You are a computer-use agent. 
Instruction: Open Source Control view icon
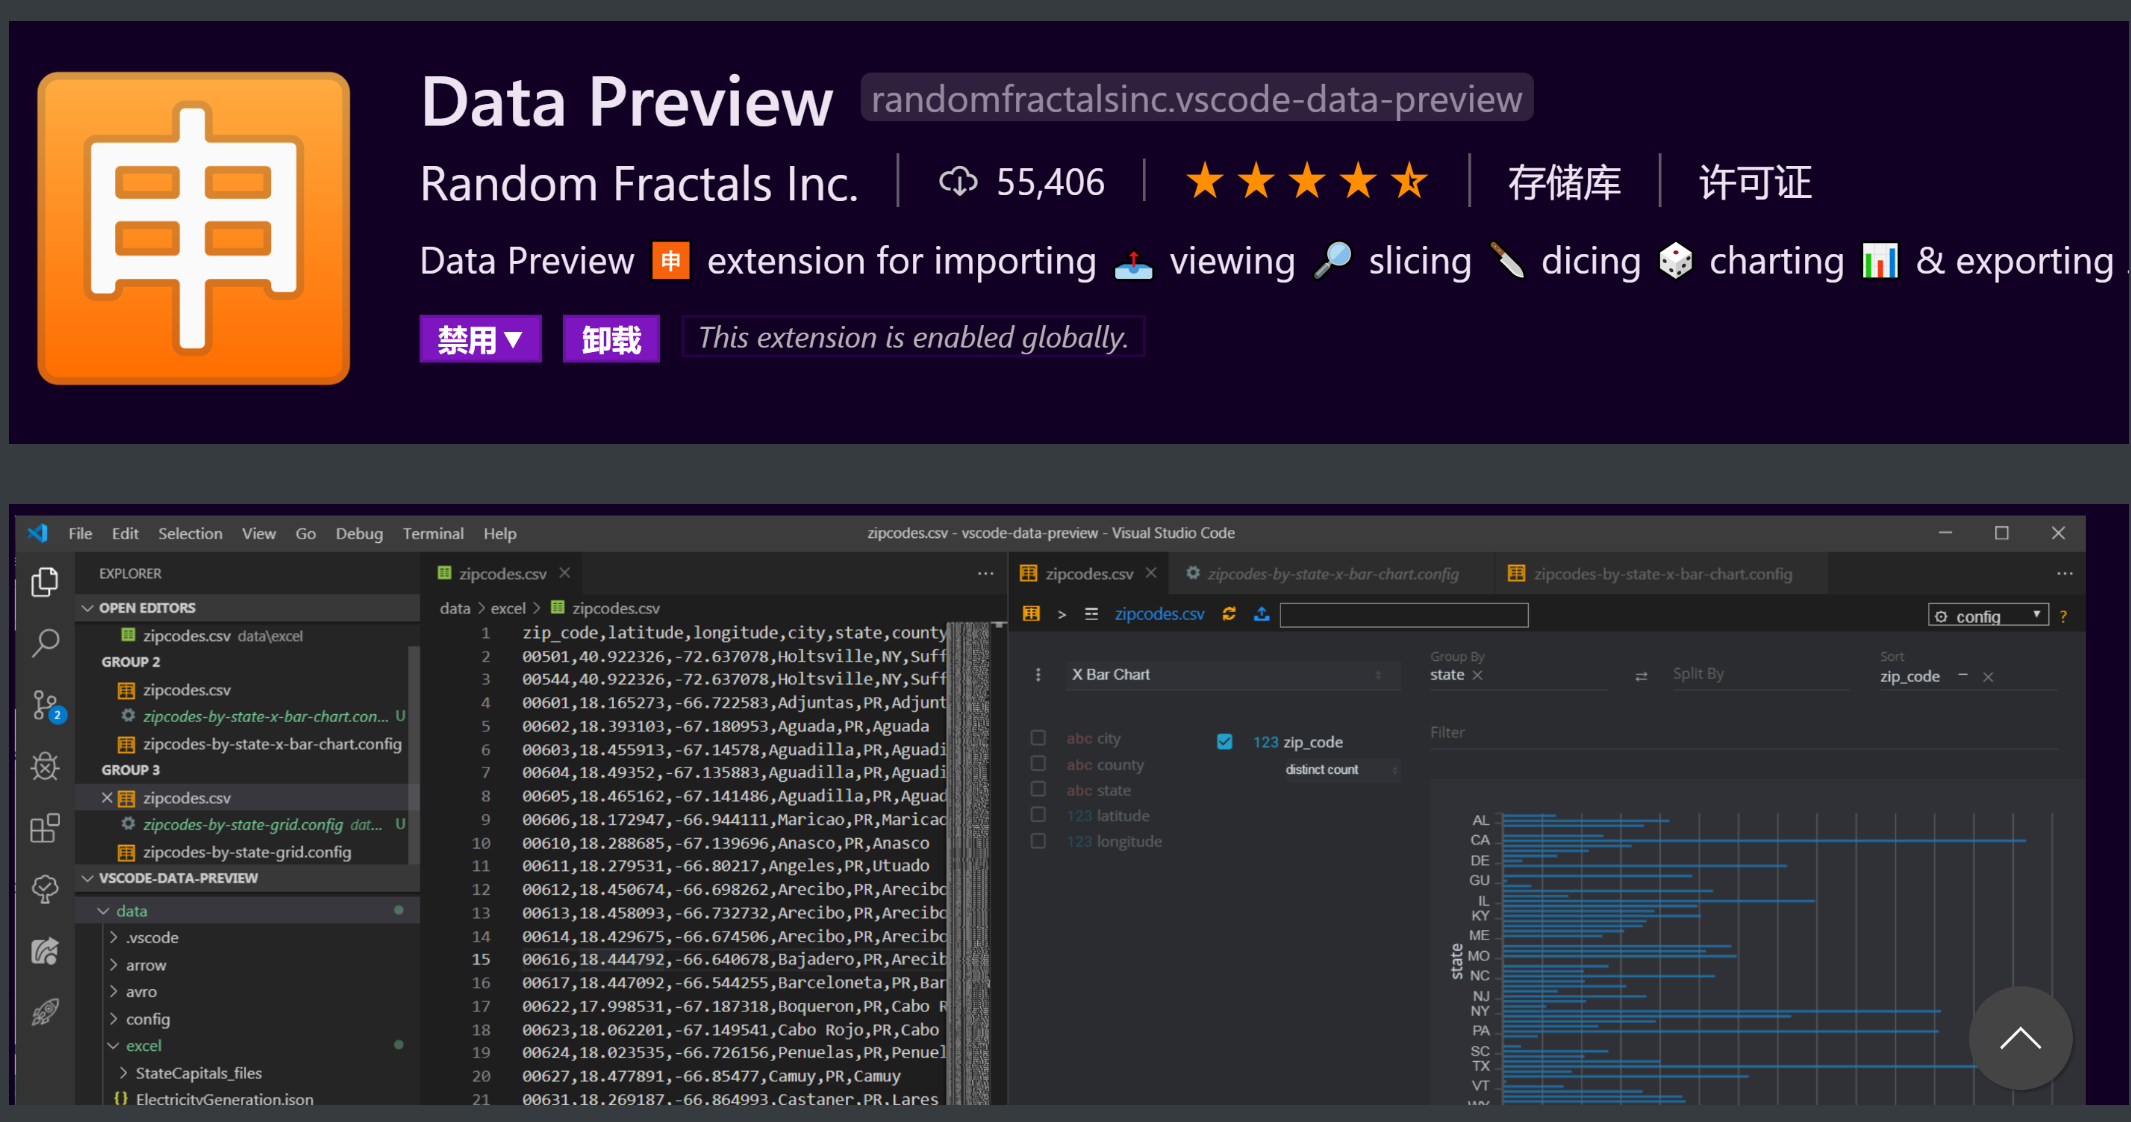[x=45, y=706]
